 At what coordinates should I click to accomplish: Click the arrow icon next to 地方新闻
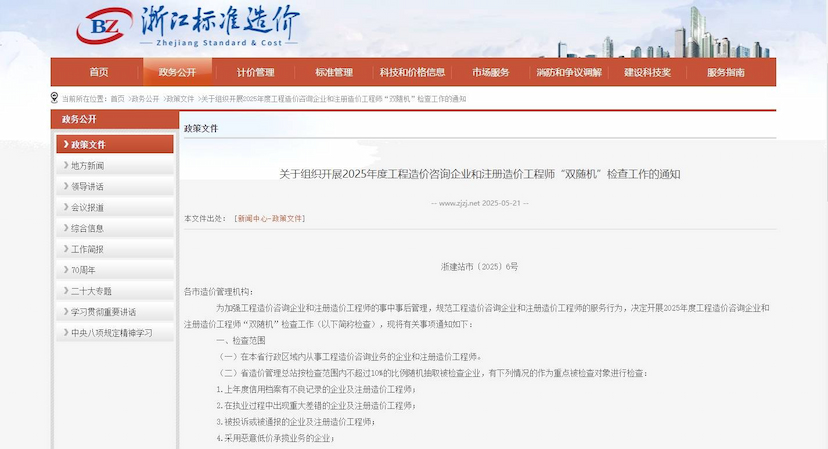[65, 166]
